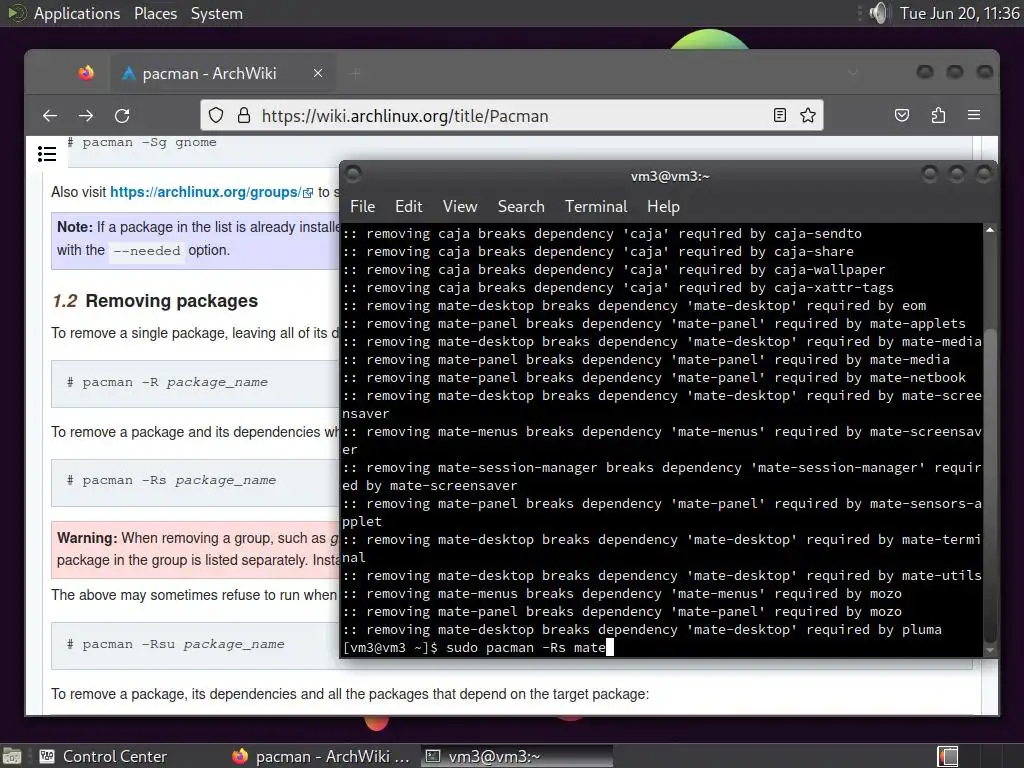Click the terminal scrollbar up arrow

point(990,230)
